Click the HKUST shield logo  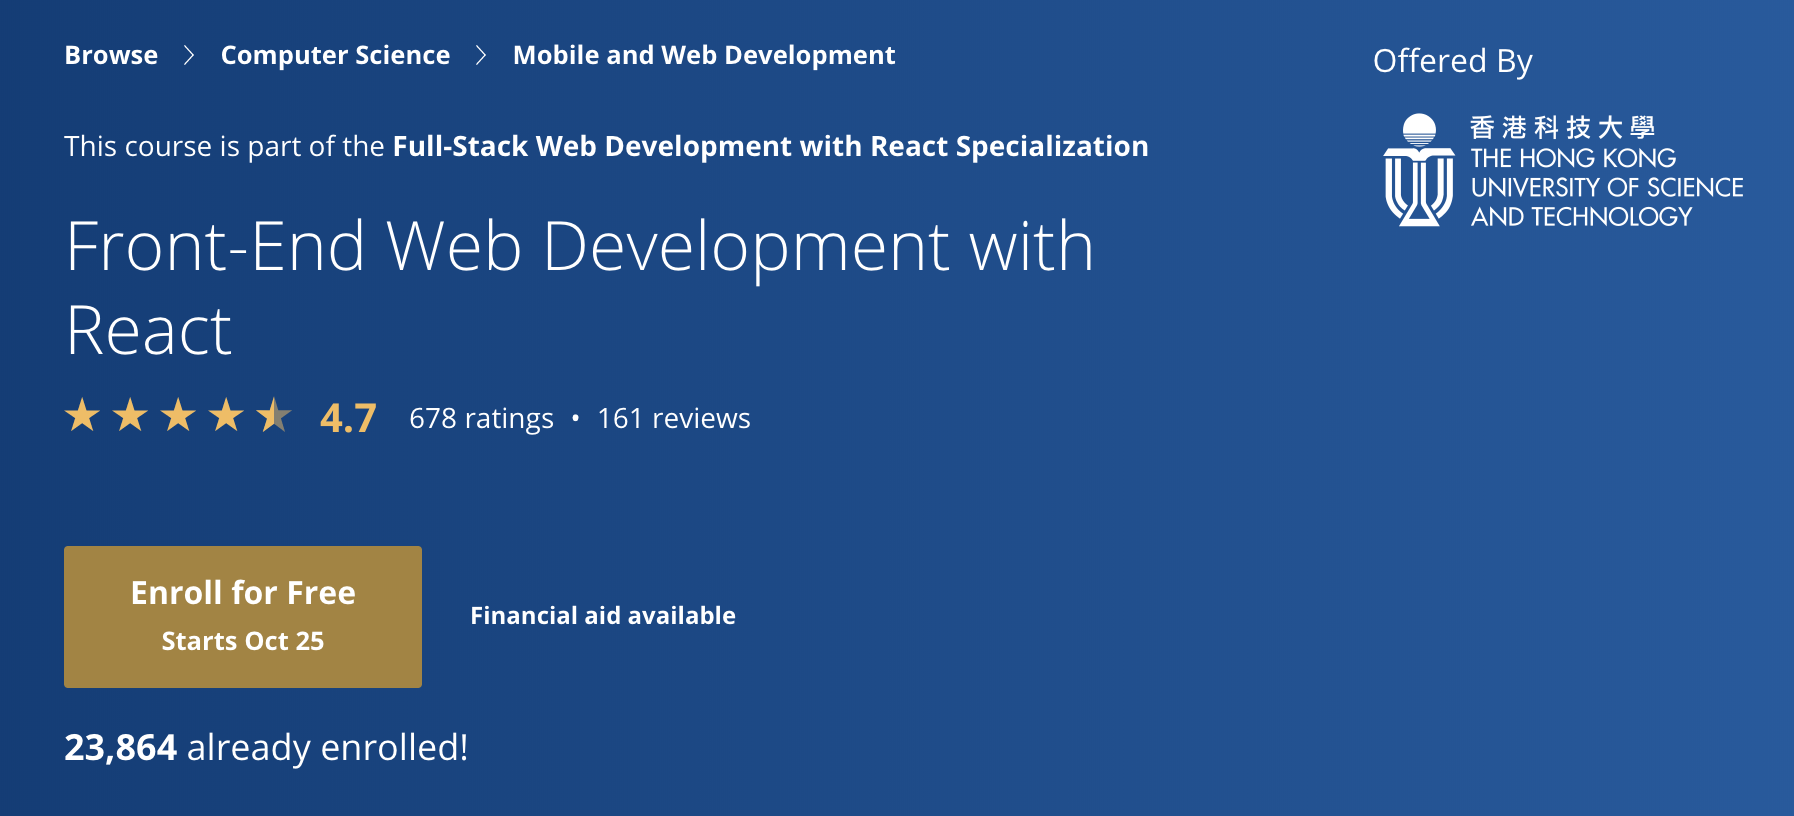click(x=1418, y=170)
